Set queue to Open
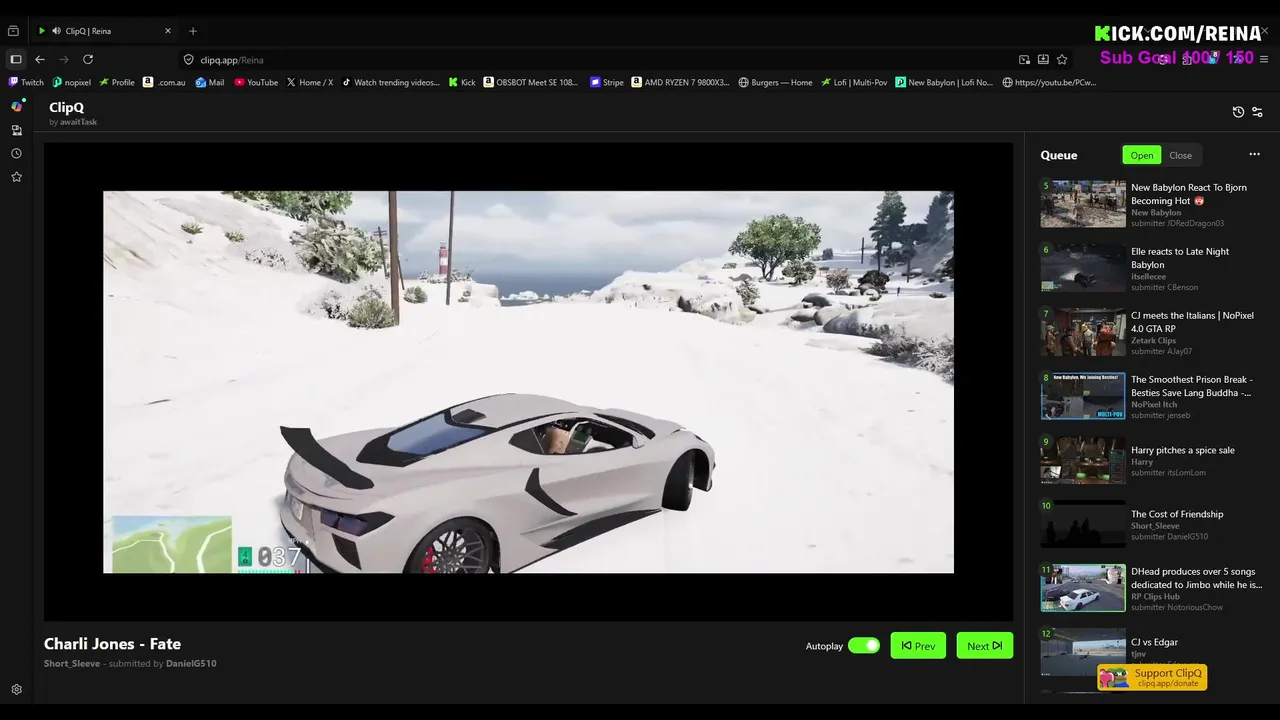The width and height of the screenshot is (1280, 720). point(1142,155)
